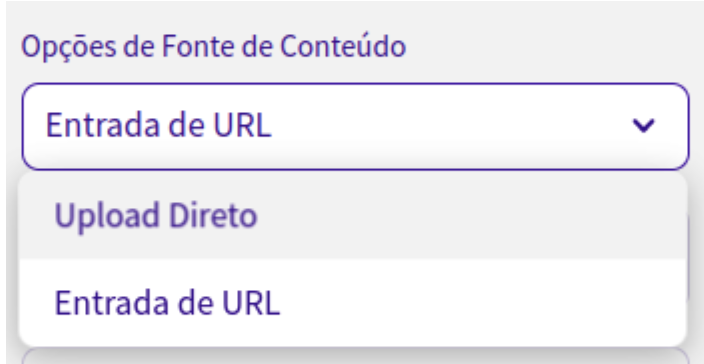Click the Entrada de URL text in the combo box
The height and width of the screenshot is (364, 704).
click(x=158, y=126)
